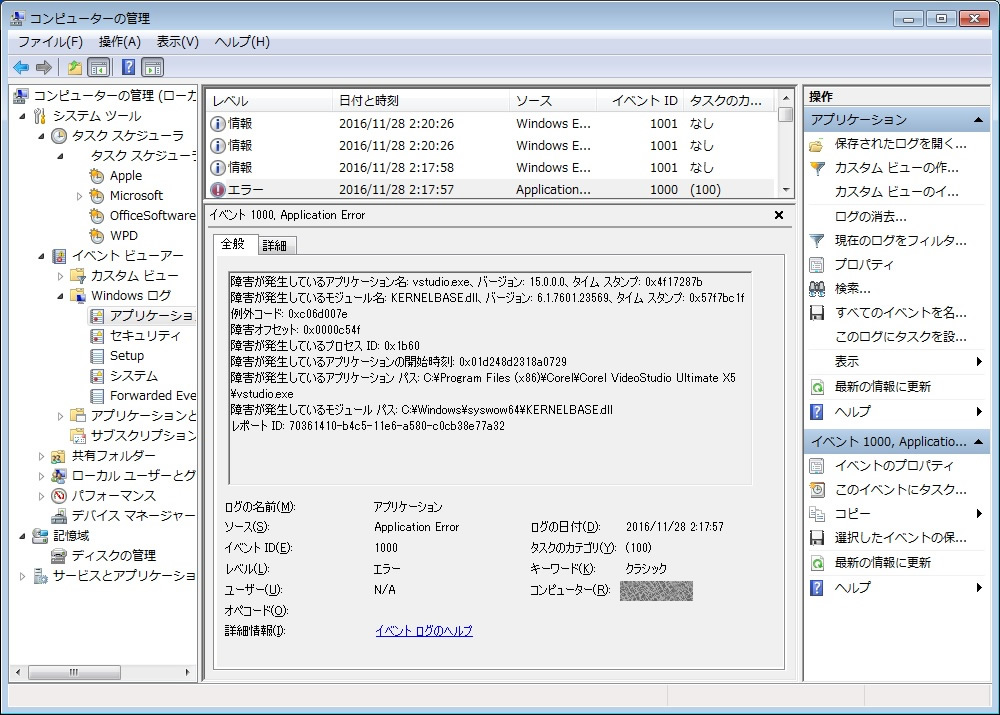
Task: Click the このイベントにタスク icon
Action: (x=816, y=490)
